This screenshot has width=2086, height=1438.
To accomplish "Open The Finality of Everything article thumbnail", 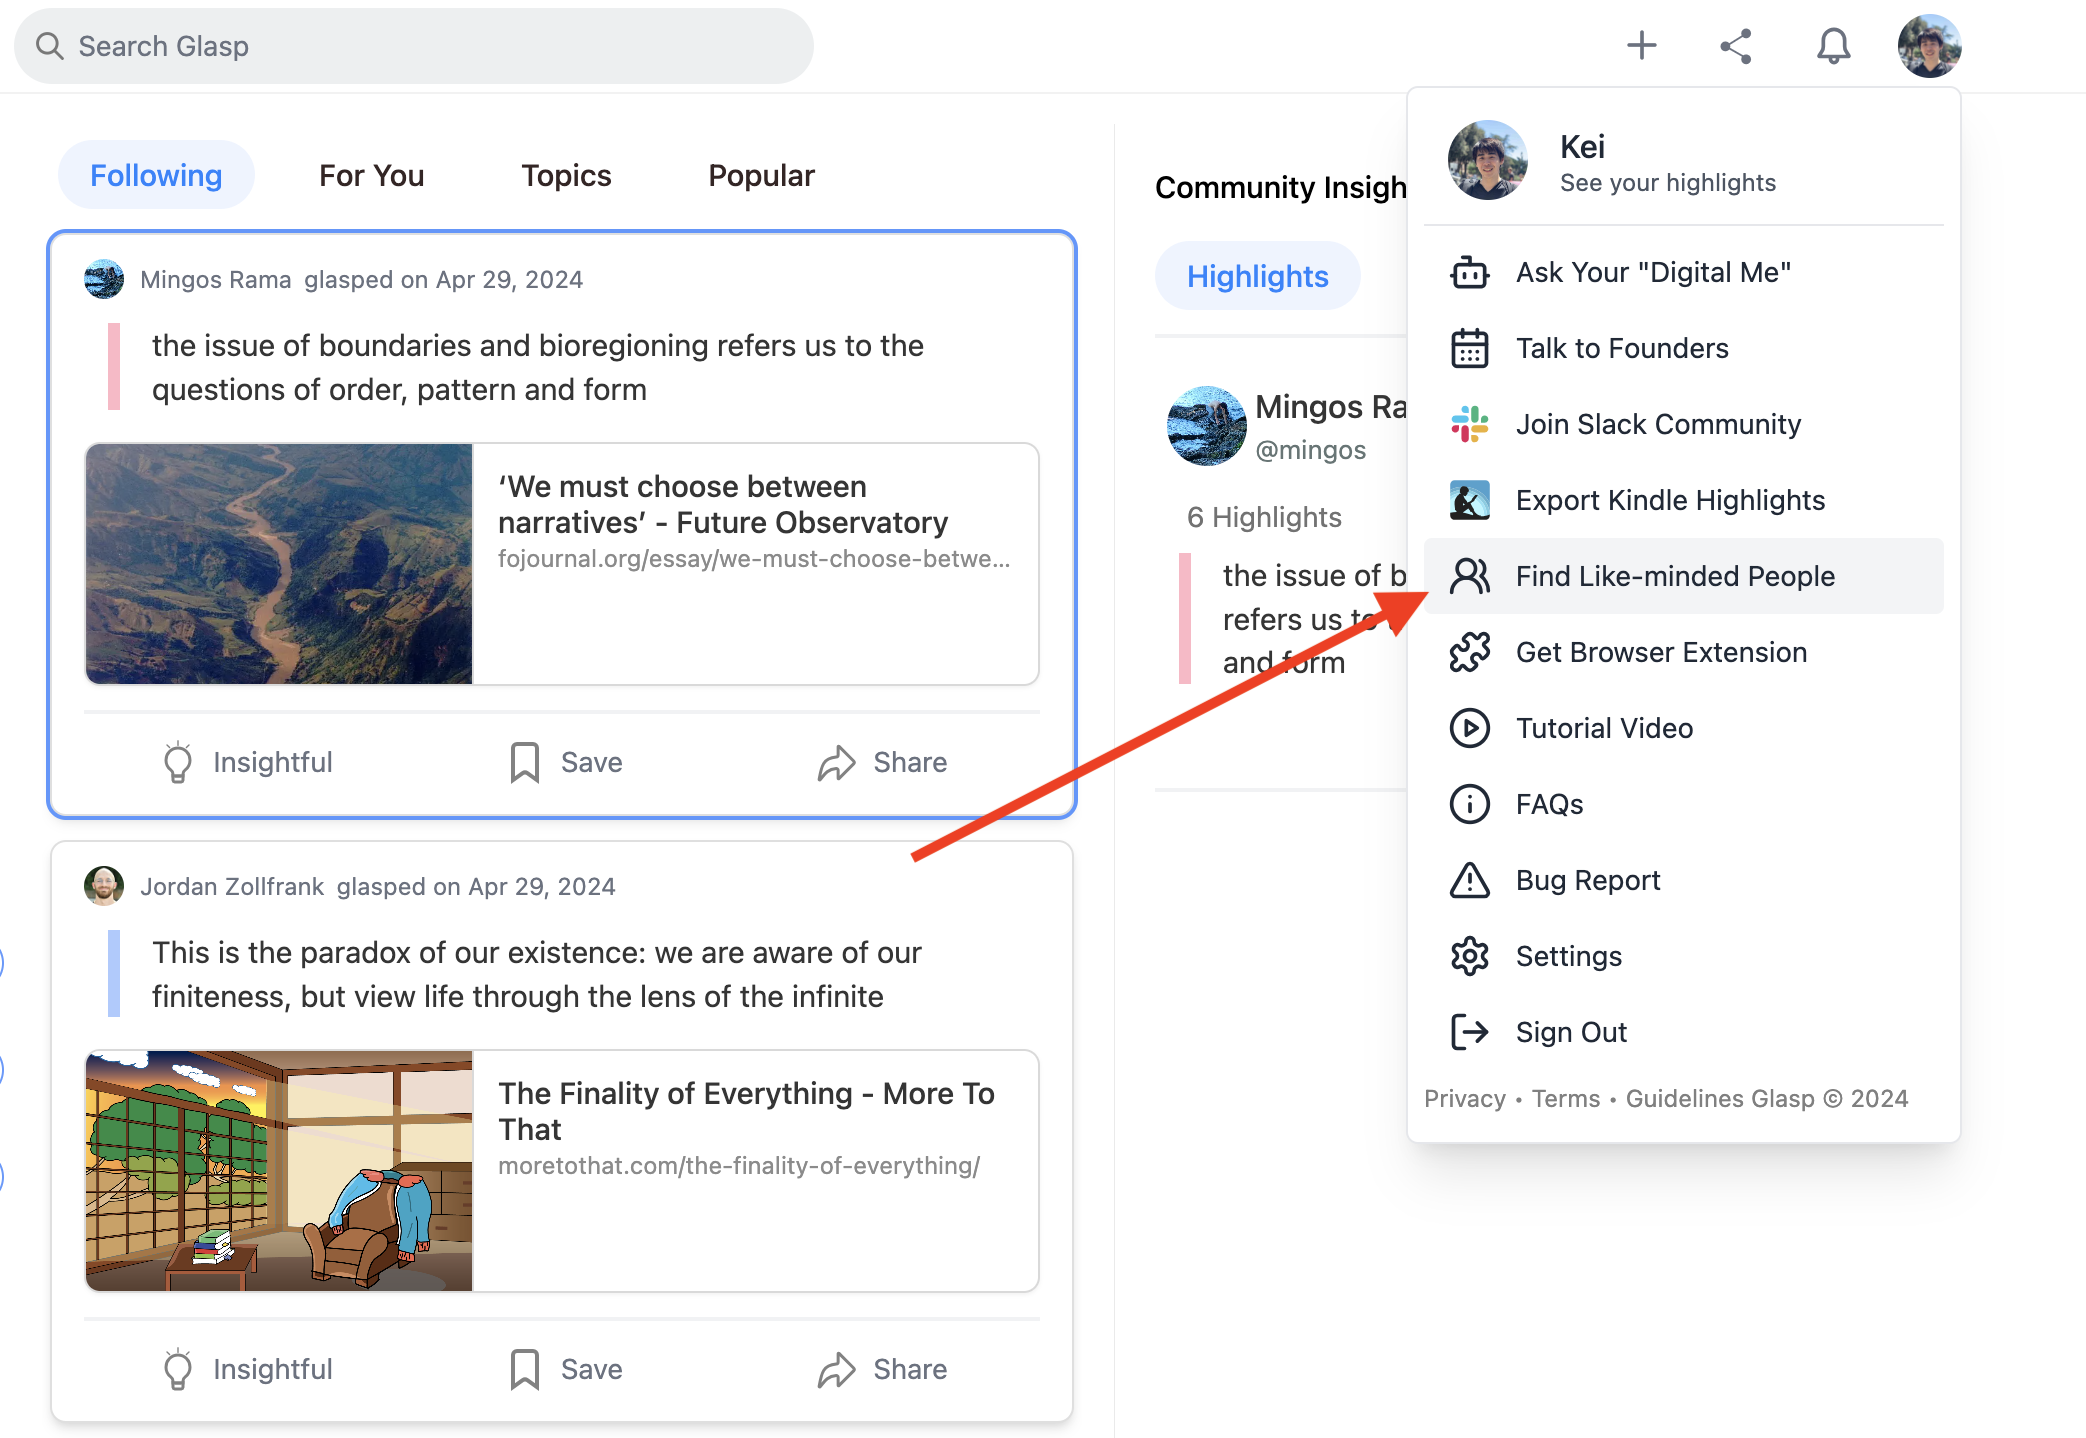I will (279, 1171).
